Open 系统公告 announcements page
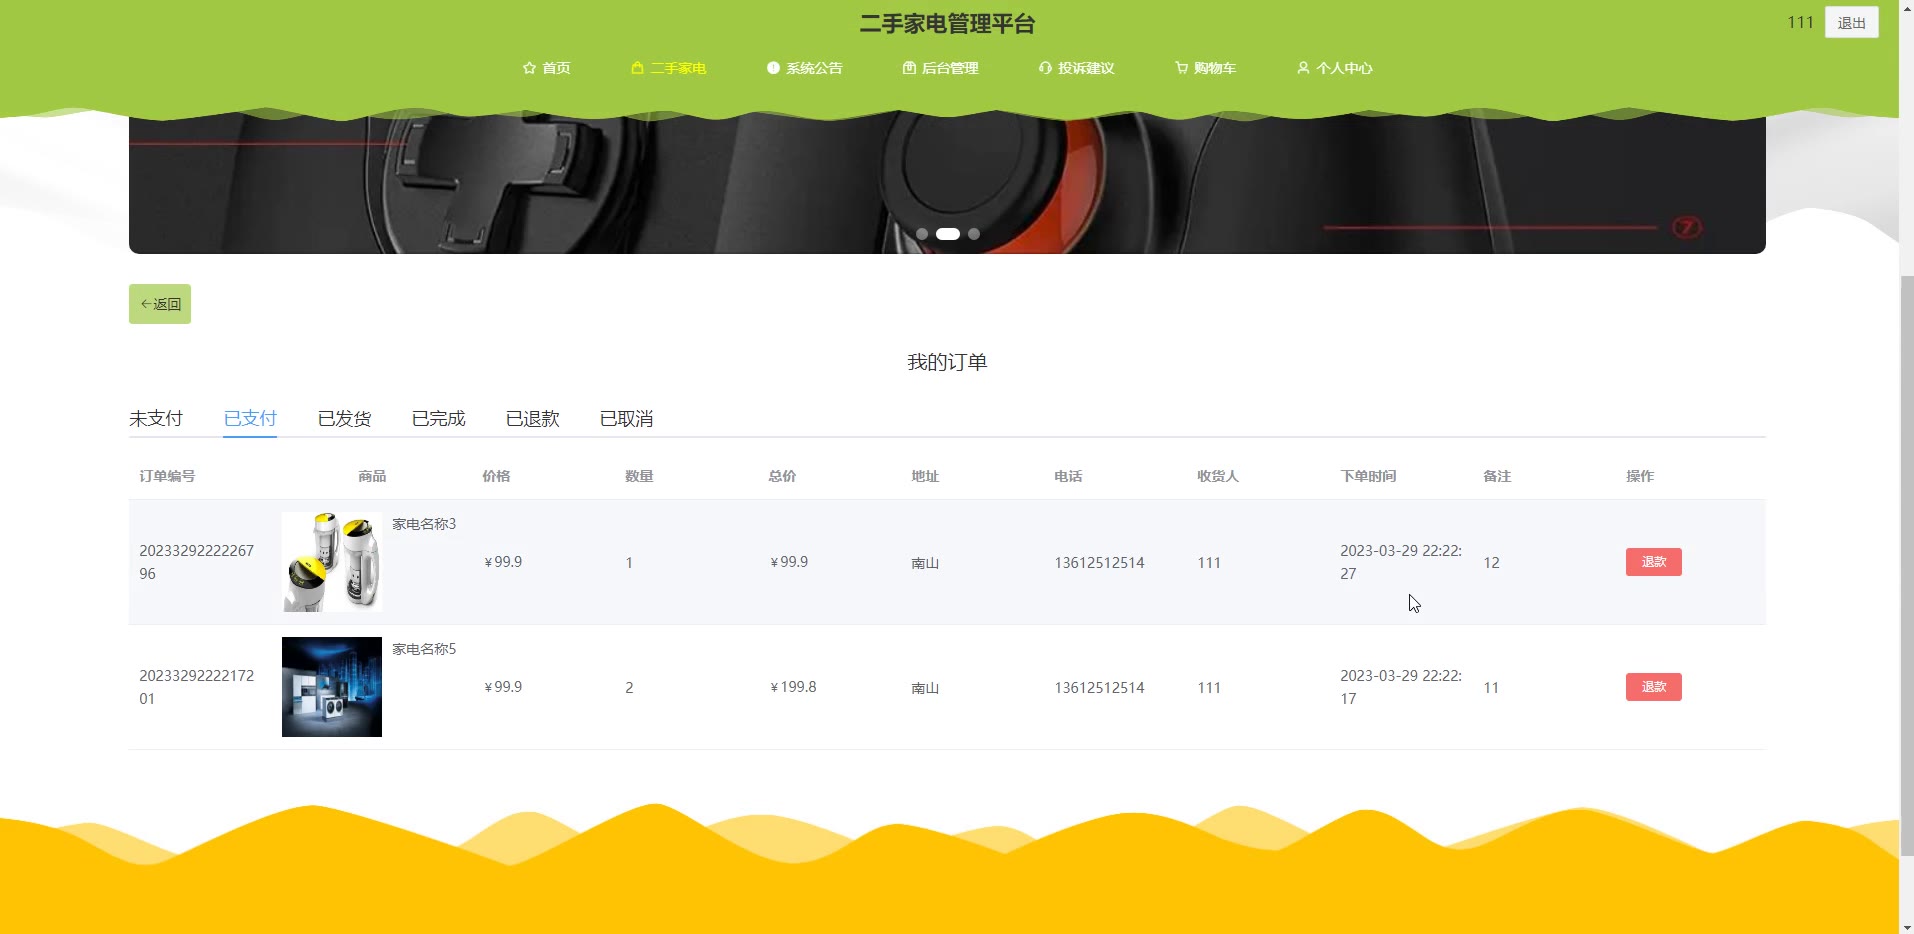Image resolution: width=1914 pixels, height=934 pixels. click(804, 68)
